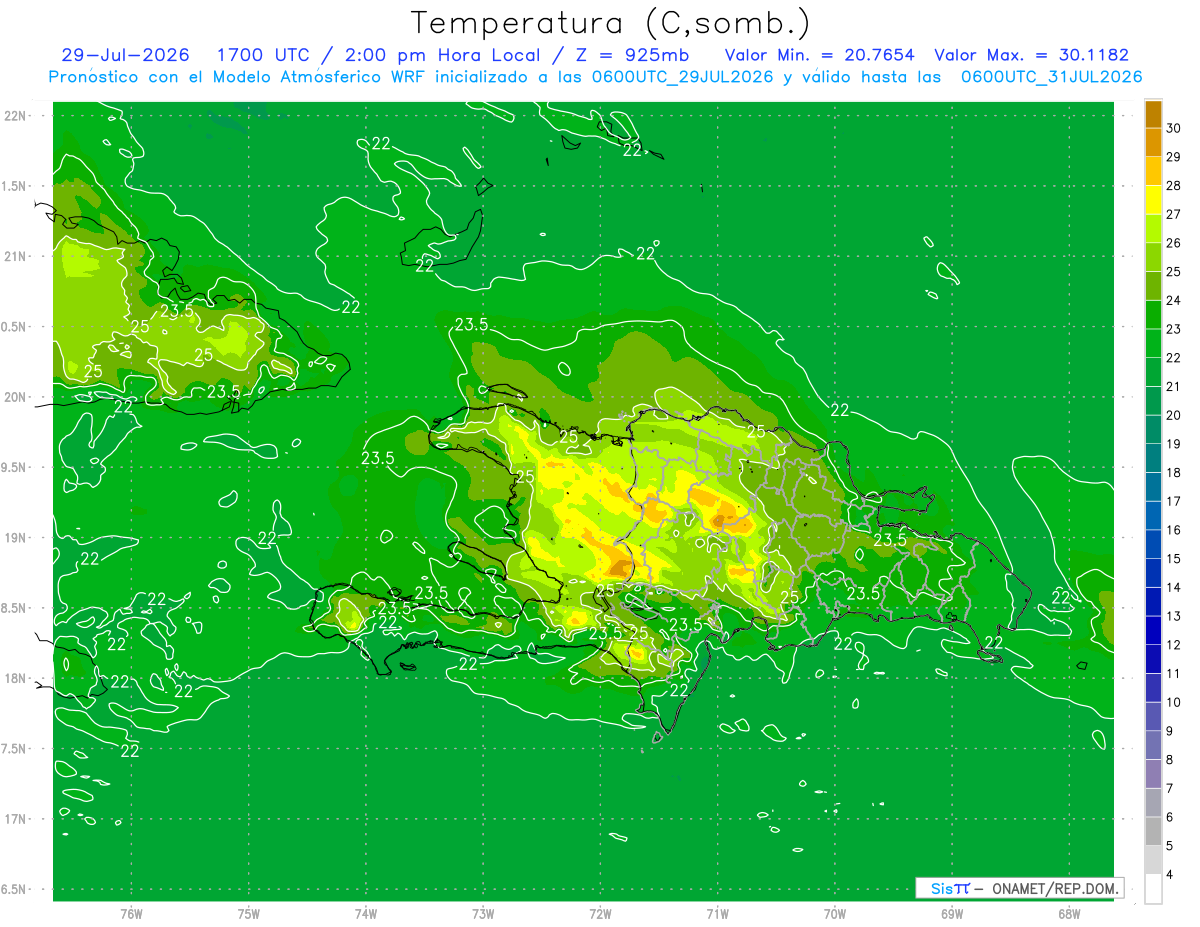Click color bar label '10'
The height and width of the screenshot is (927, 1200).
[1174, 702]
